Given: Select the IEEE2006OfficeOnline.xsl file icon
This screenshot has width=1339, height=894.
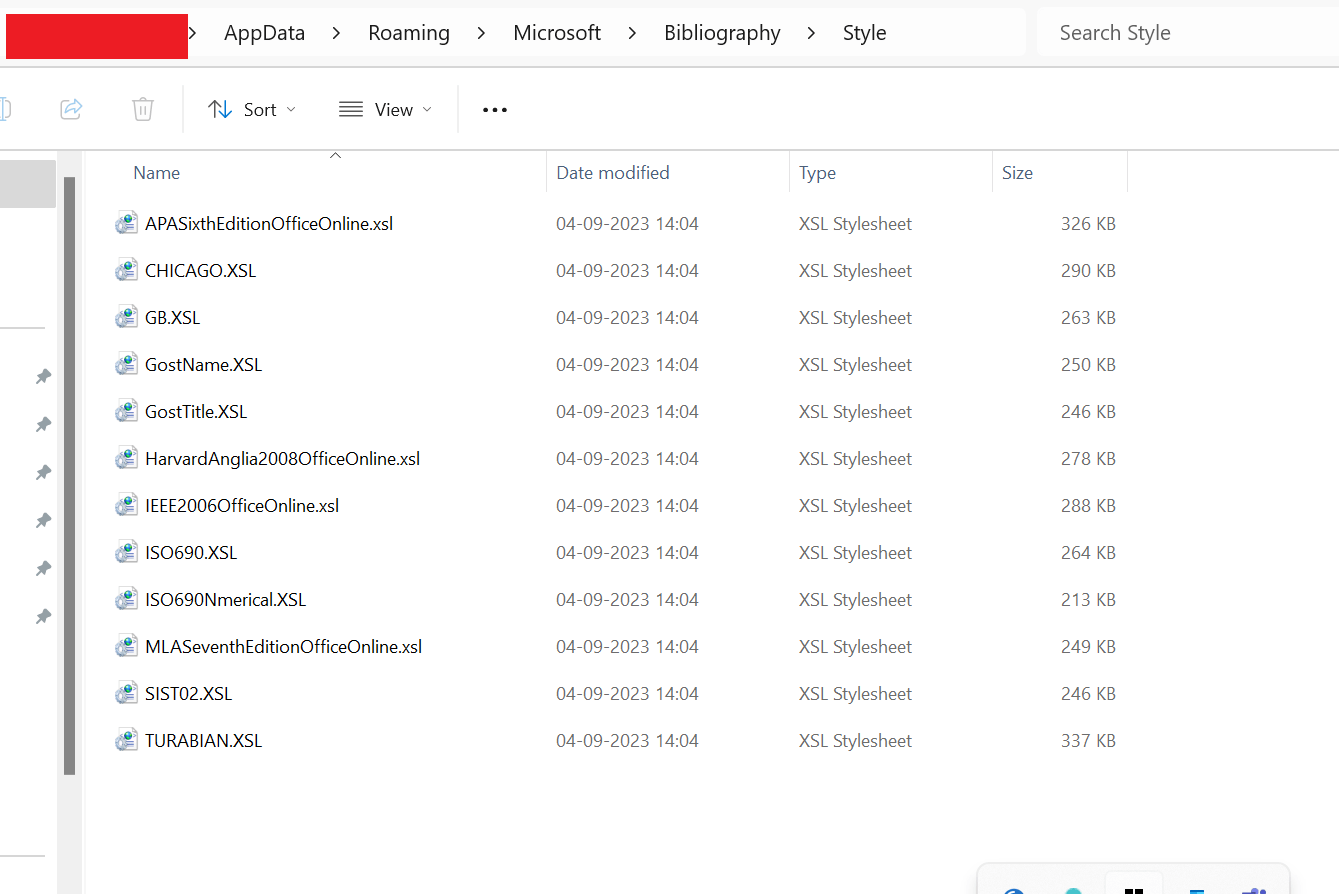Looking at the screenshot, I should pyautogui.click(x=126, y=506).
